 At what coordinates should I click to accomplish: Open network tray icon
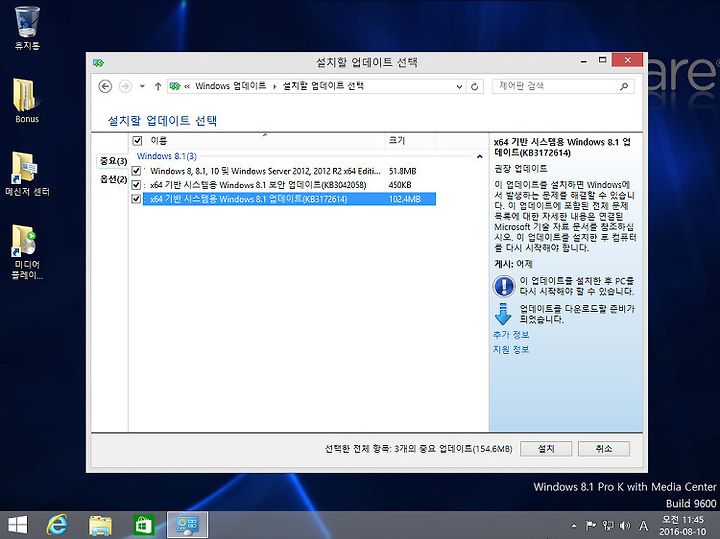(x=608, y=525)
